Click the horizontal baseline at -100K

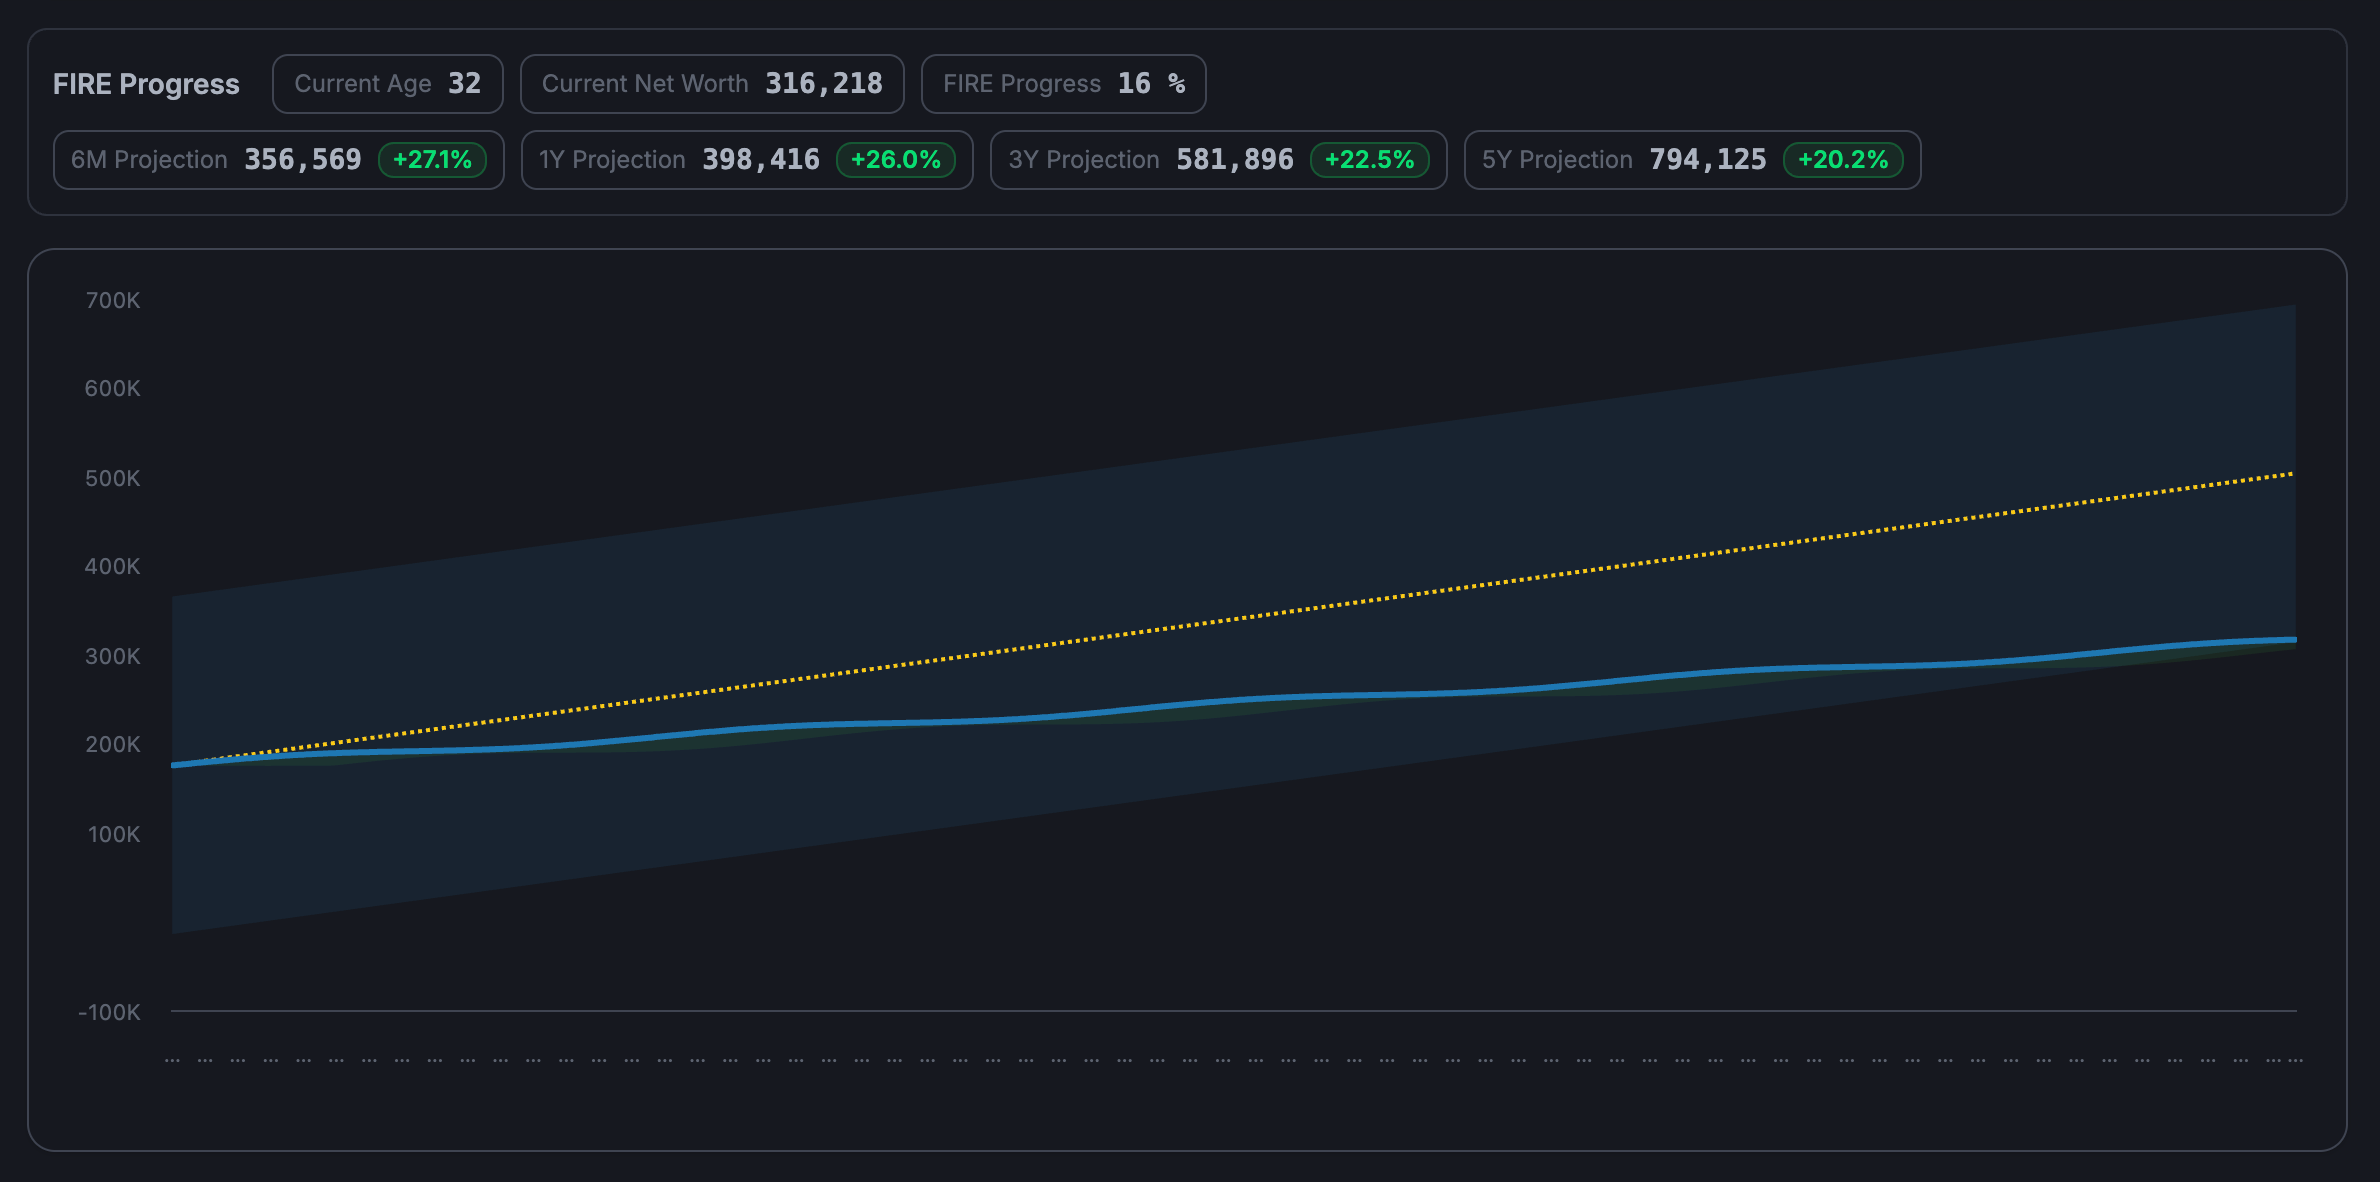coord(1200,1011)
